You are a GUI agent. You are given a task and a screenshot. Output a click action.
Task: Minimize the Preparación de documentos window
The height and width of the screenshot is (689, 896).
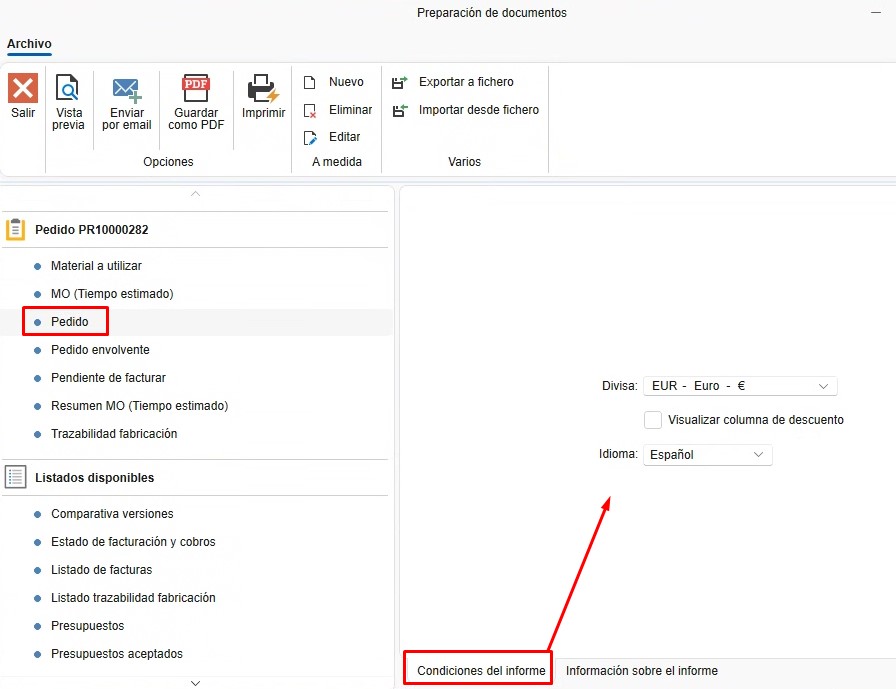(875, 13)
